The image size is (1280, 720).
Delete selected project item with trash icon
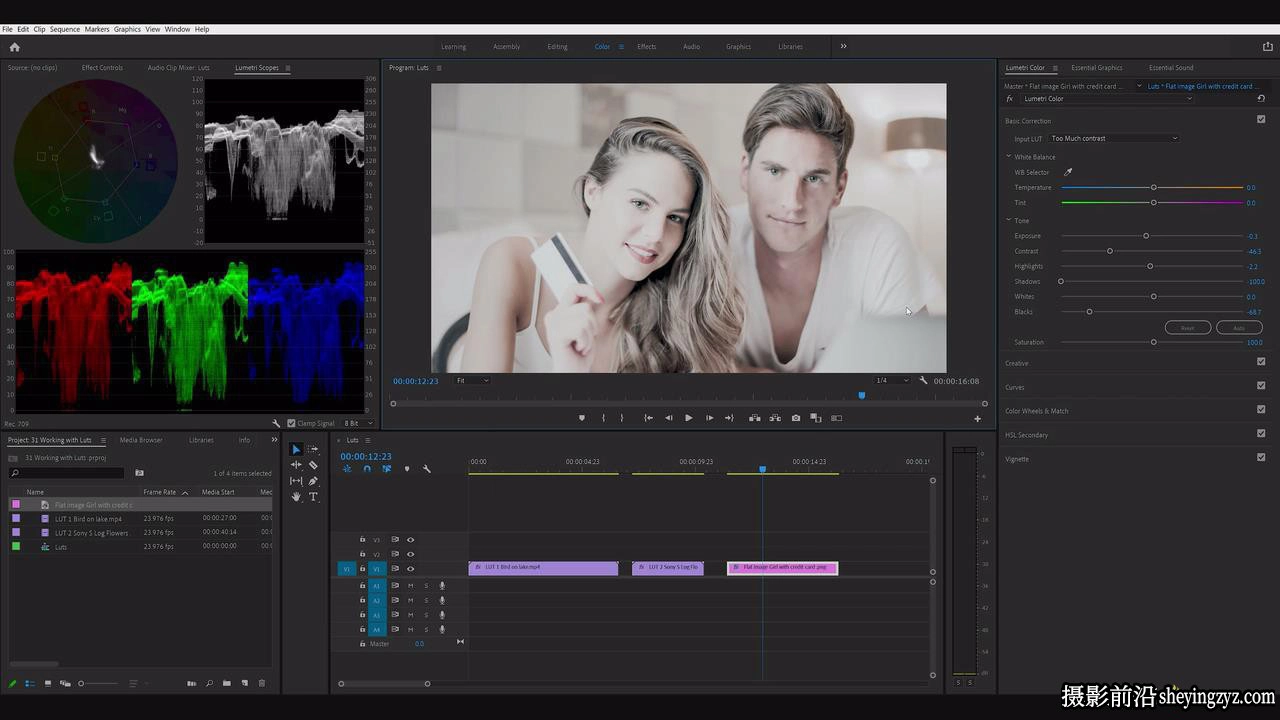[262, 683]
